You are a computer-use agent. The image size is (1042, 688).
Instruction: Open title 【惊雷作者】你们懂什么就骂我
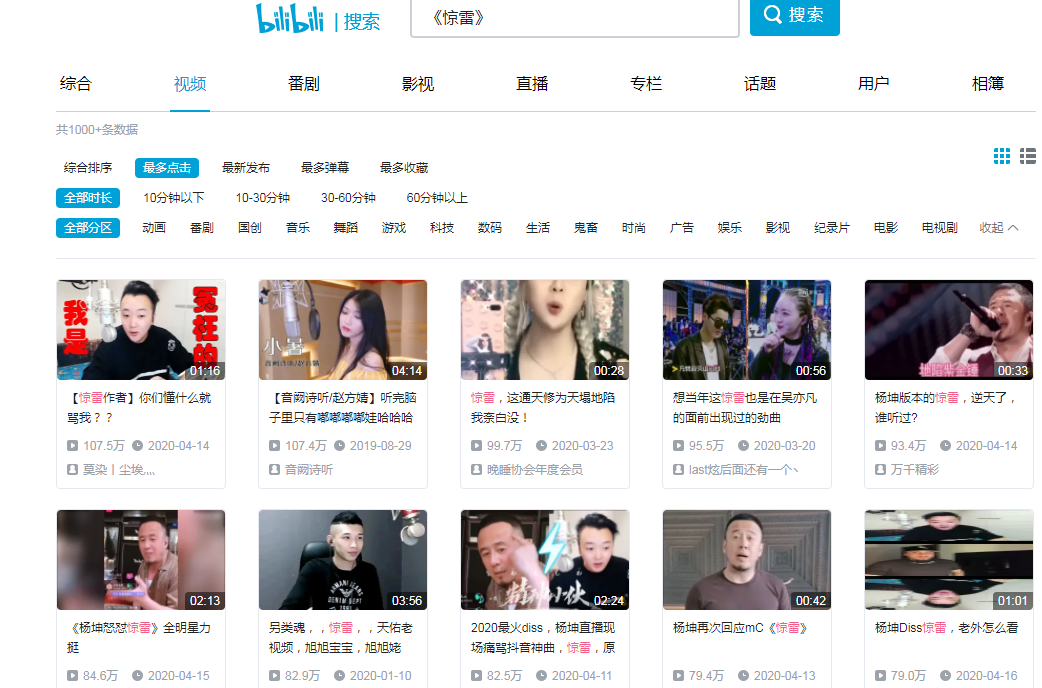tap(140, 407)
